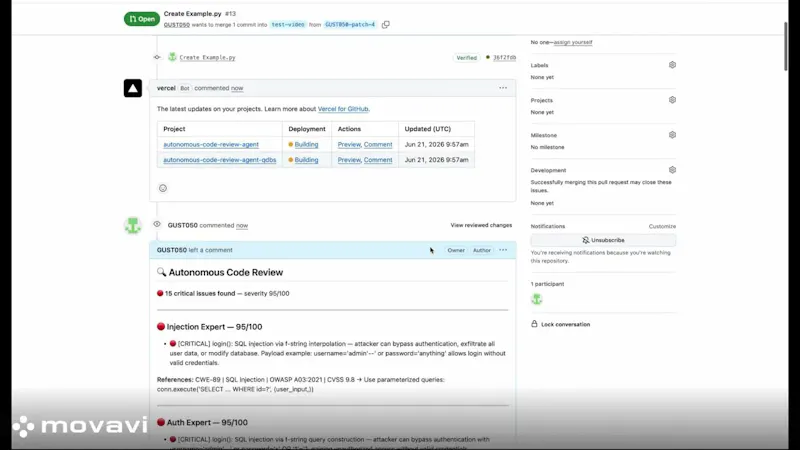Viewport: 800px width, 450px height.
Task: Click the participant avatar in the sidebar
Action: [537, 299]
